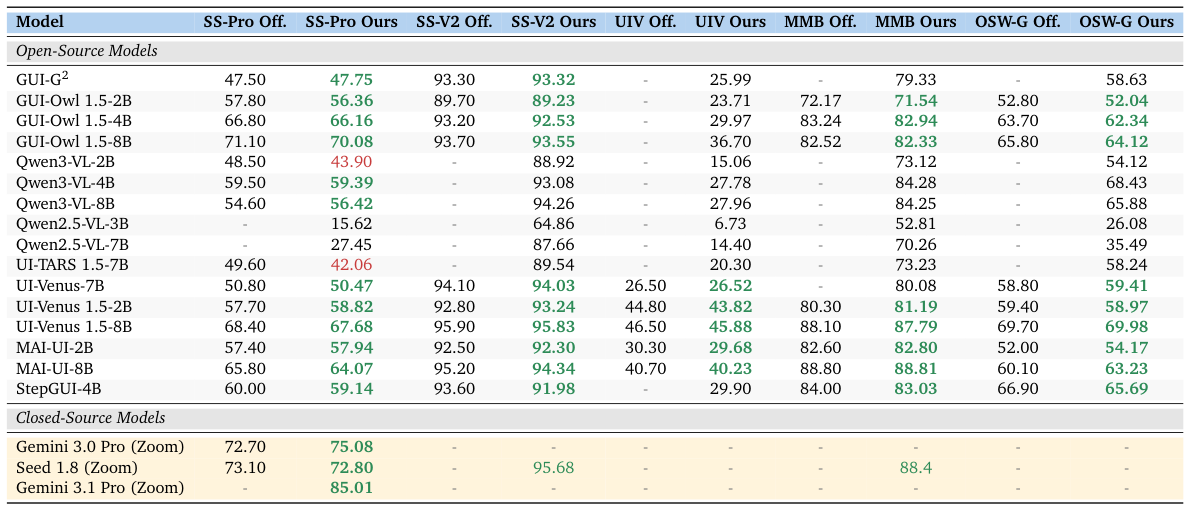Viewport: 1190px width, 509px height.
Task: Select the "91.98" value for StepGUI-4B
Action: (x=553, y=388)
